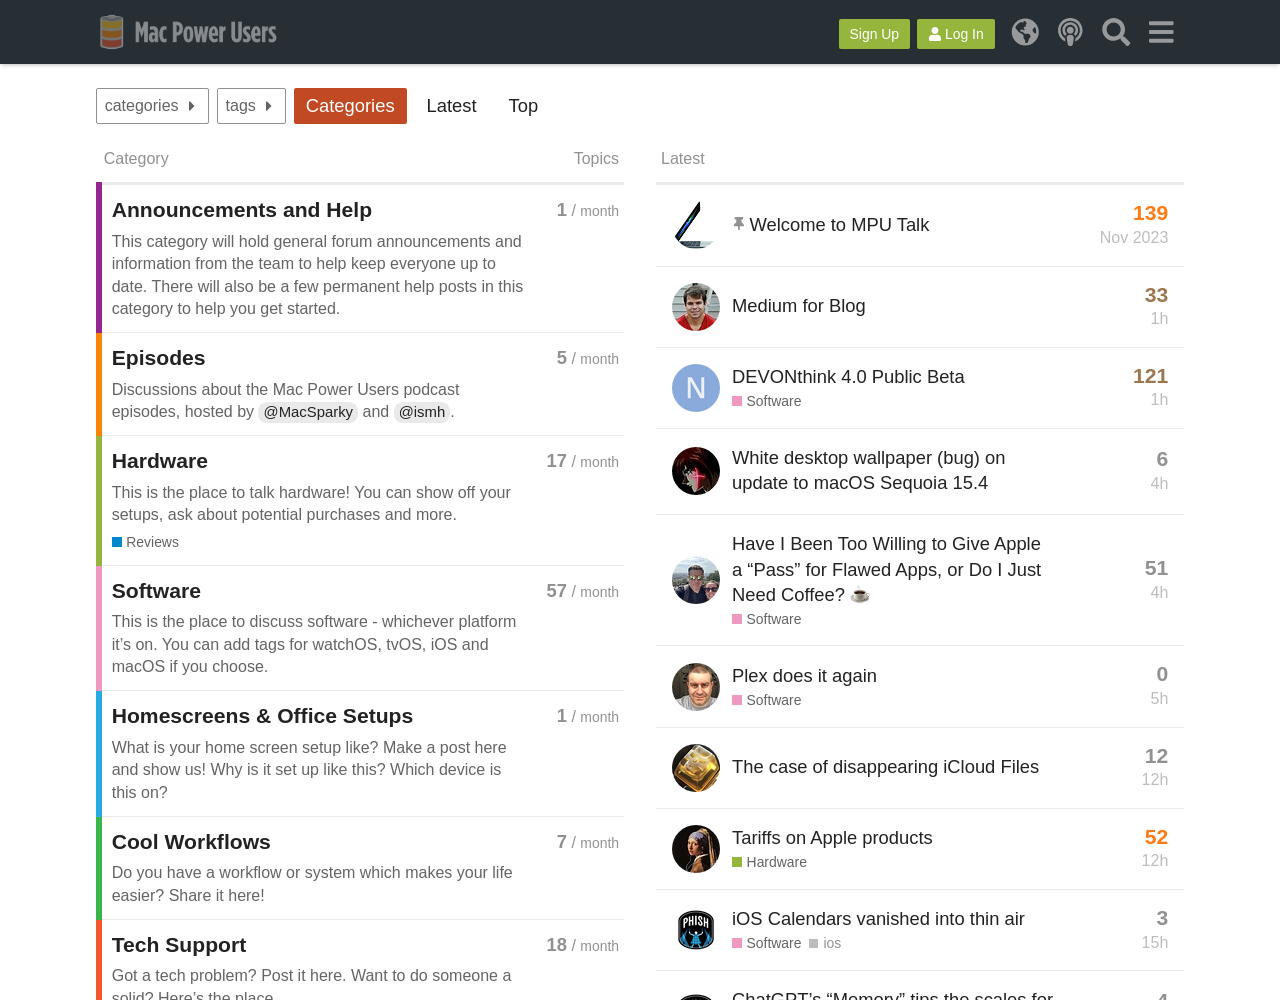
Task: Open Phish avatar beside iOS Calendars topic
Action: tap(696, 930)
